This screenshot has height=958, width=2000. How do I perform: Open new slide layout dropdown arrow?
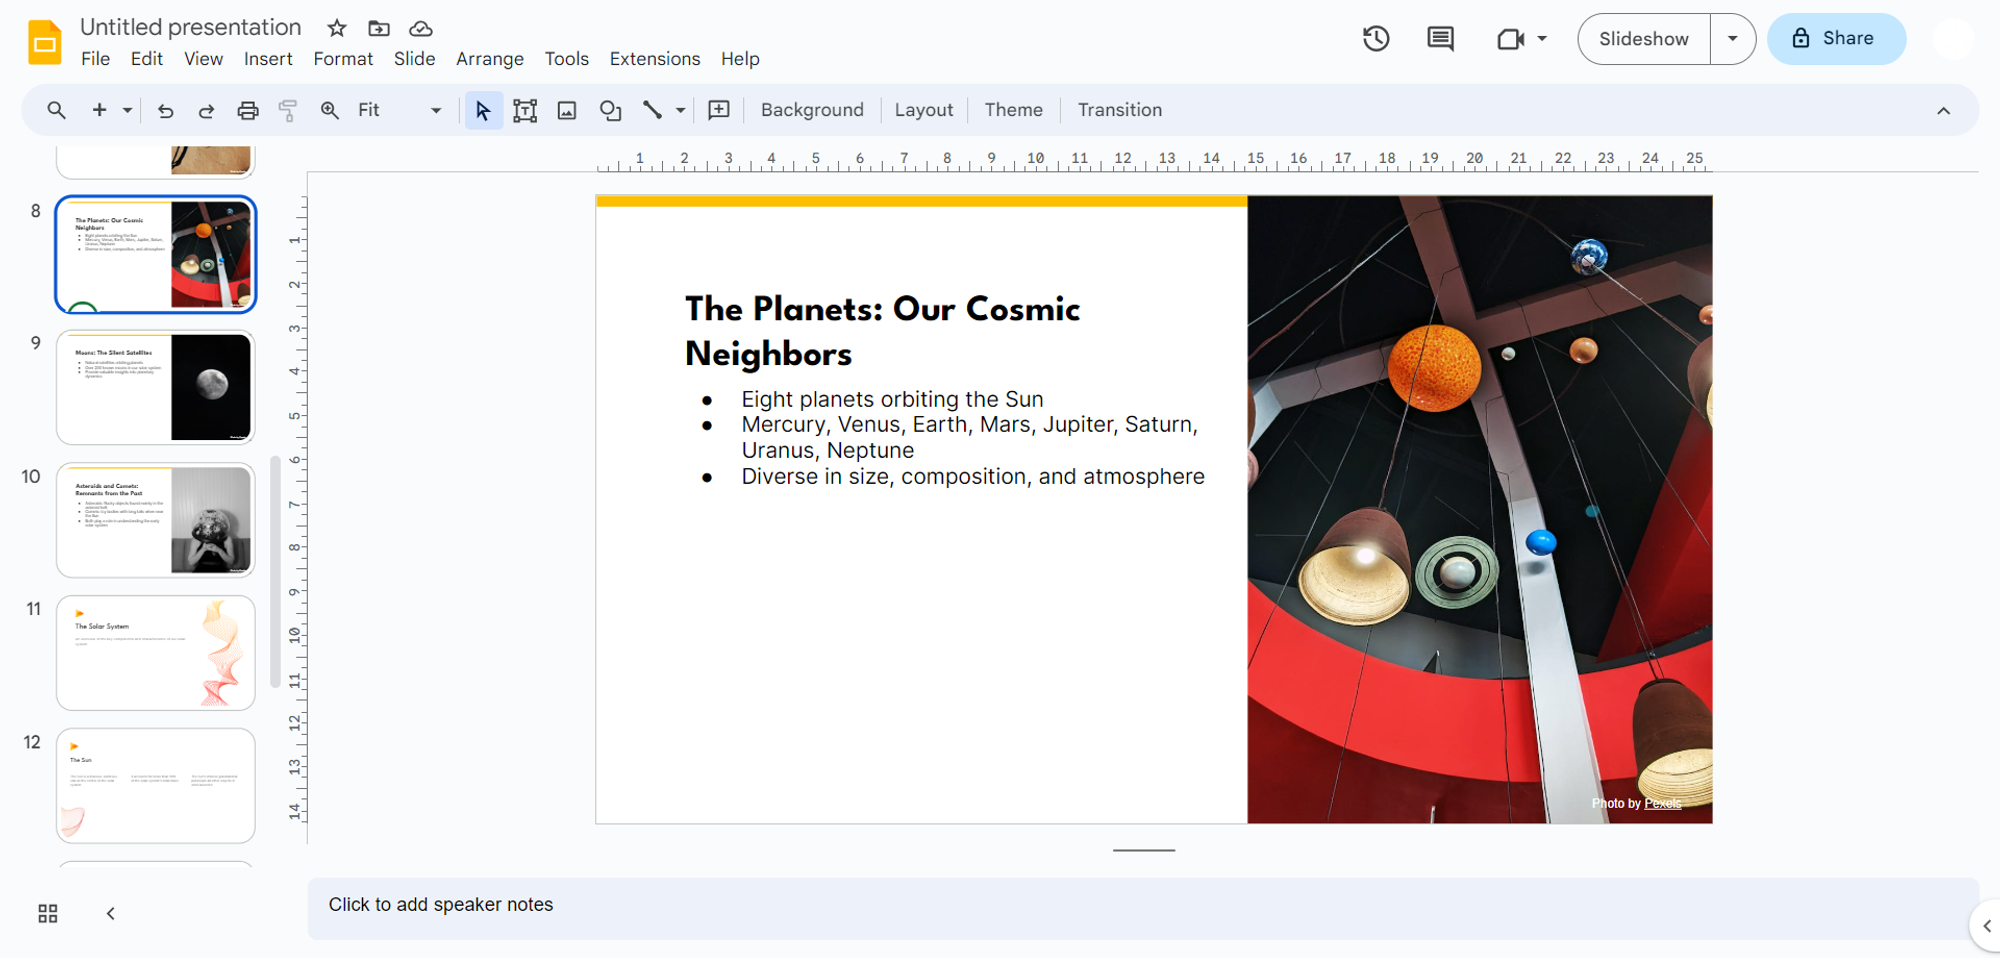(x=127, y=110)
